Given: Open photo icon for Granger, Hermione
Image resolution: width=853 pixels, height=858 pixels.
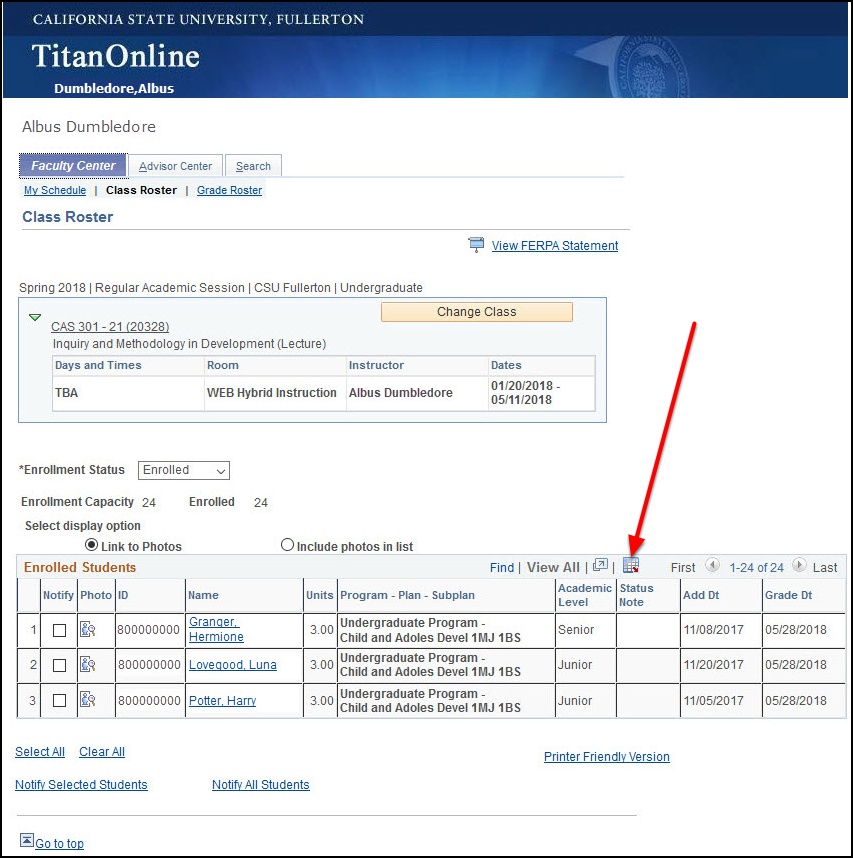Looking at the screenshot, I should 88,629.
